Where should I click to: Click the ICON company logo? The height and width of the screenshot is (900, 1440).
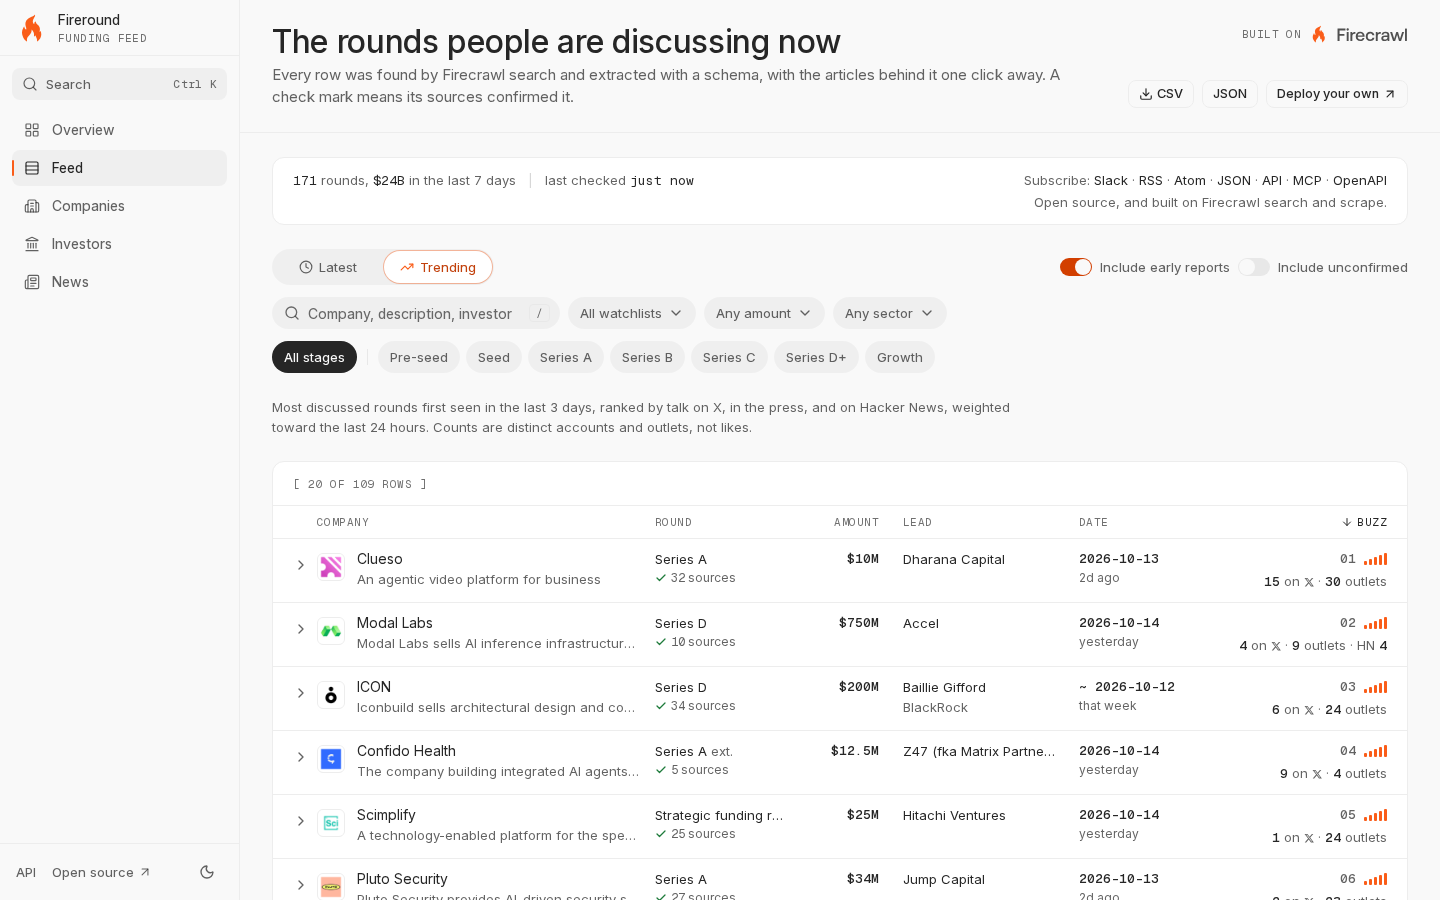coord(331,695)
